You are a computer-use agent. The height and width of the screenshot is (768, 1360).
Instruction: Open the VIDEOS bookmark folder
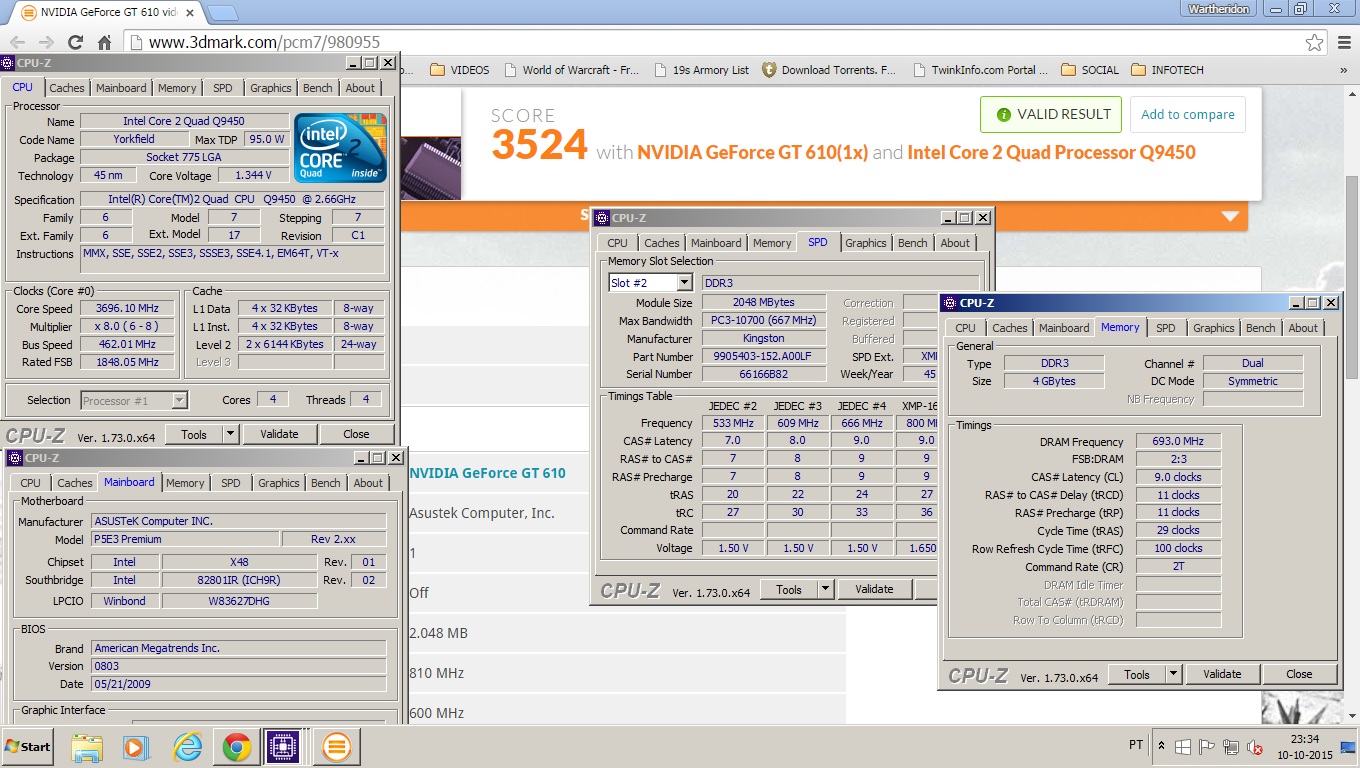(x=460, y=70)
